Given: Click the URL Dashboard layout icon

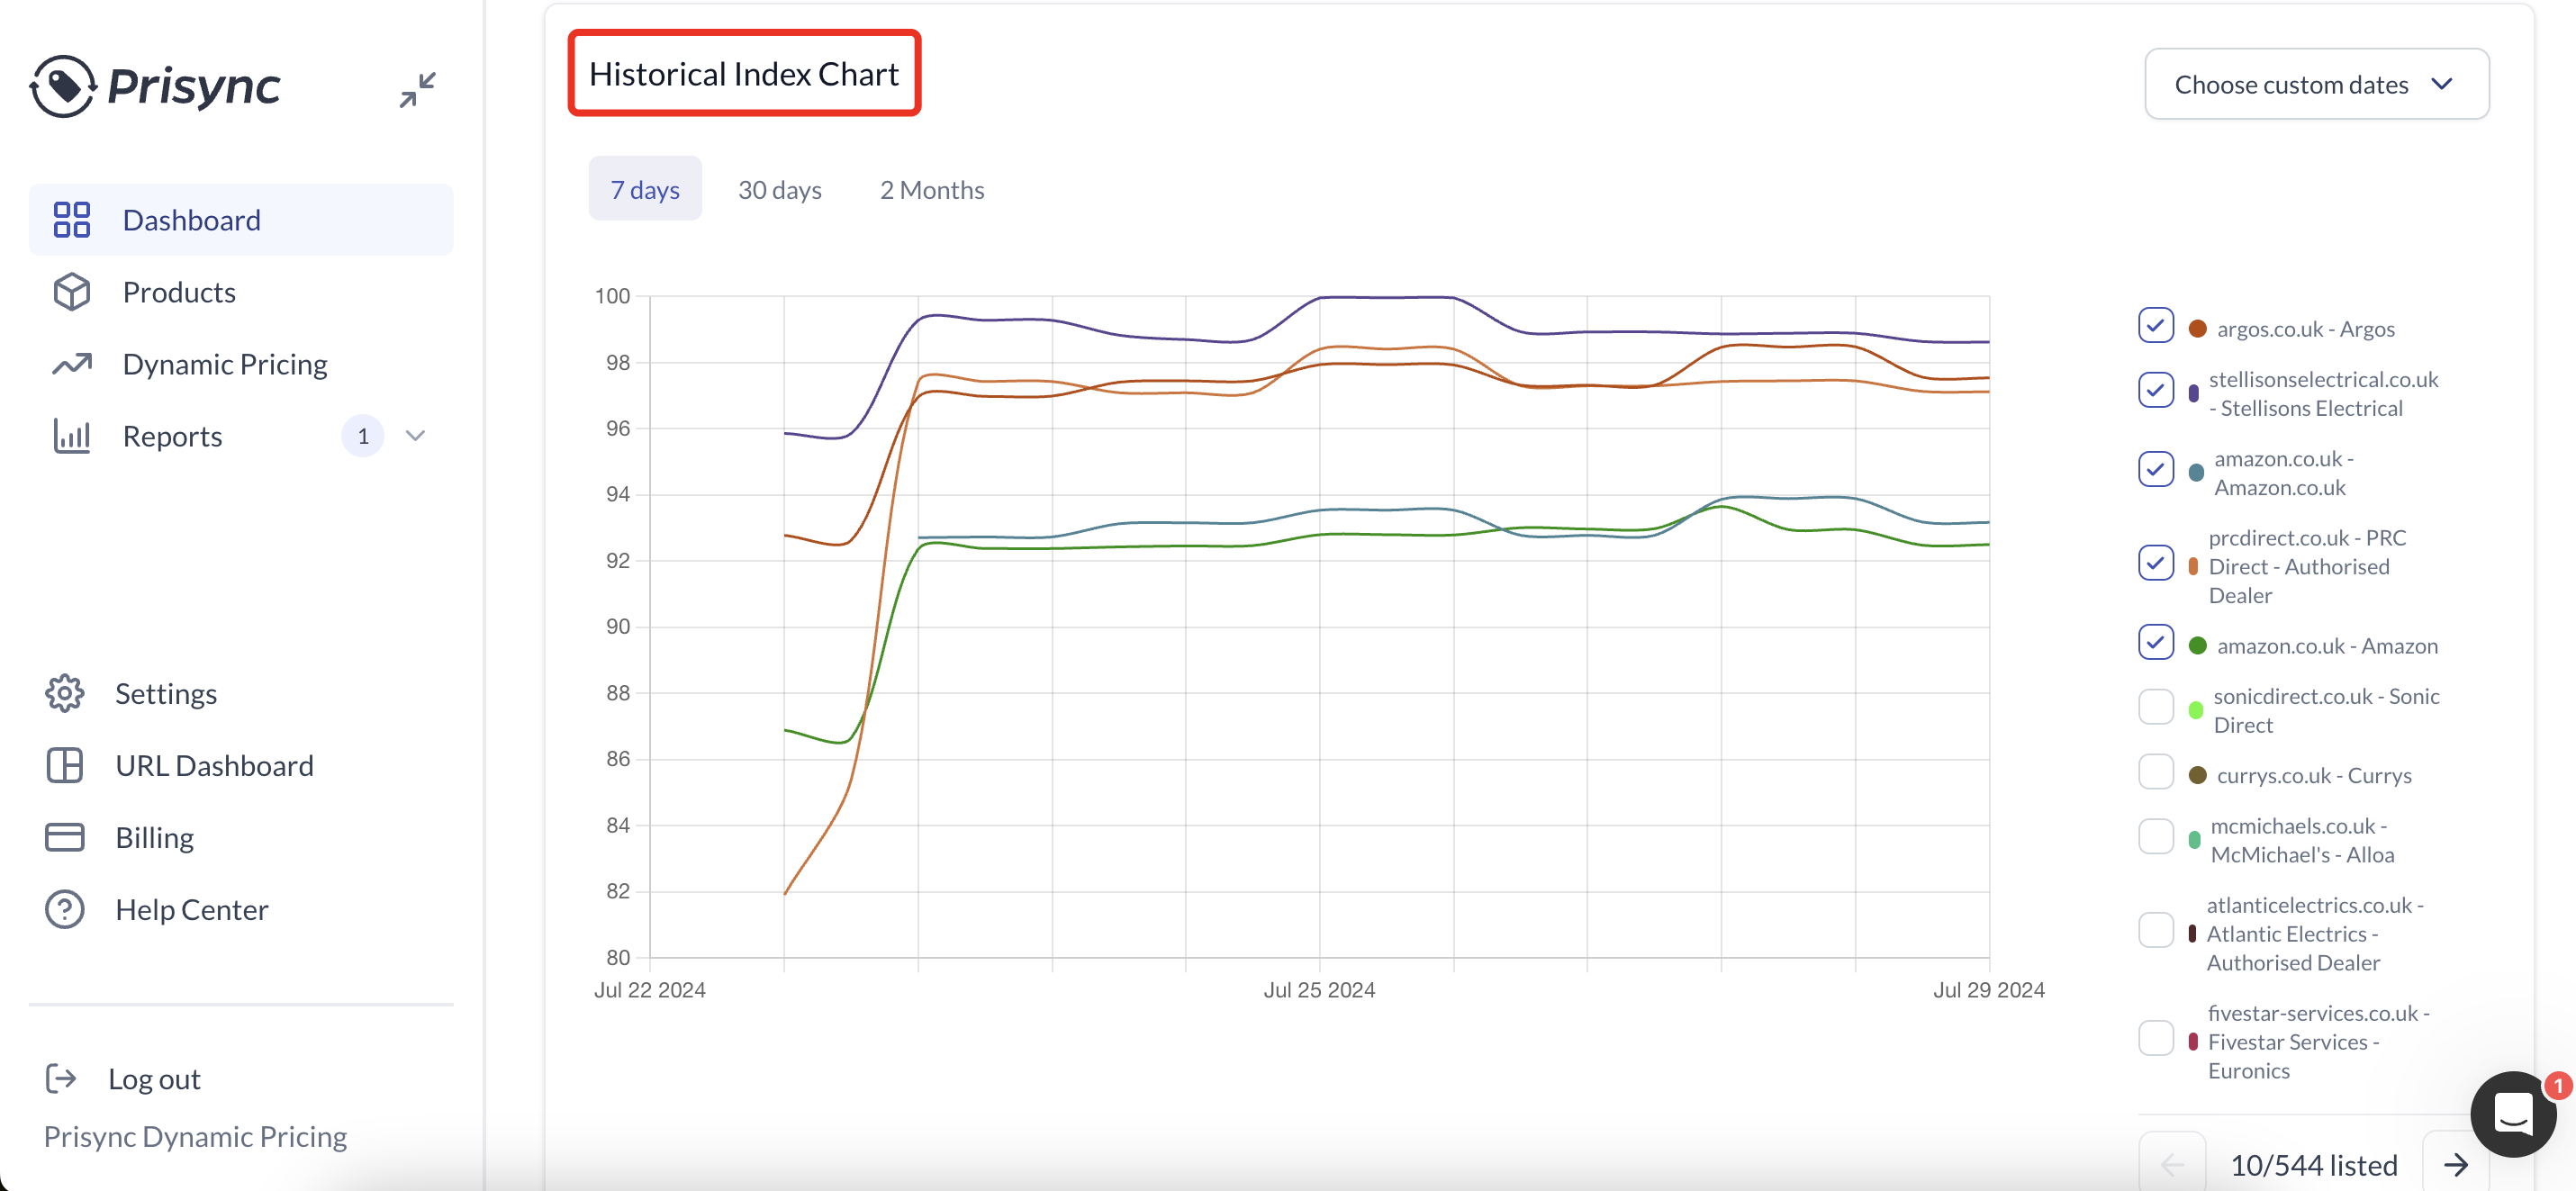Looking at the screenshot, I should pos(65,765).
